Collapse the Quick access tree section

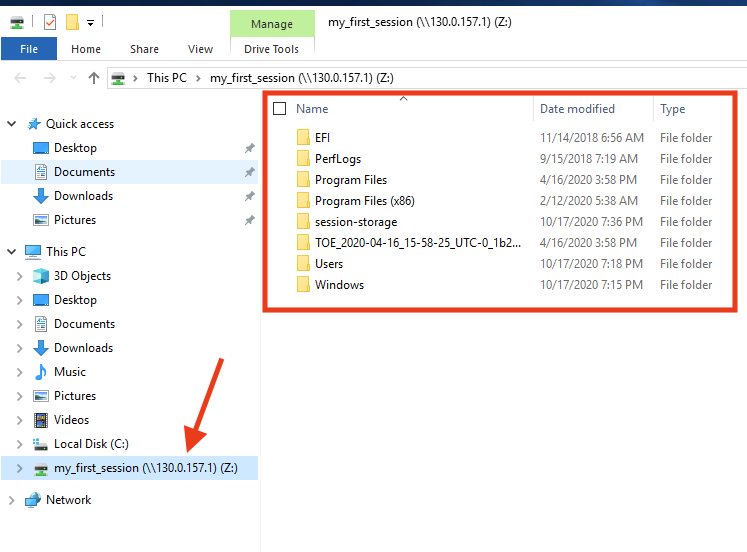point(12,124)
